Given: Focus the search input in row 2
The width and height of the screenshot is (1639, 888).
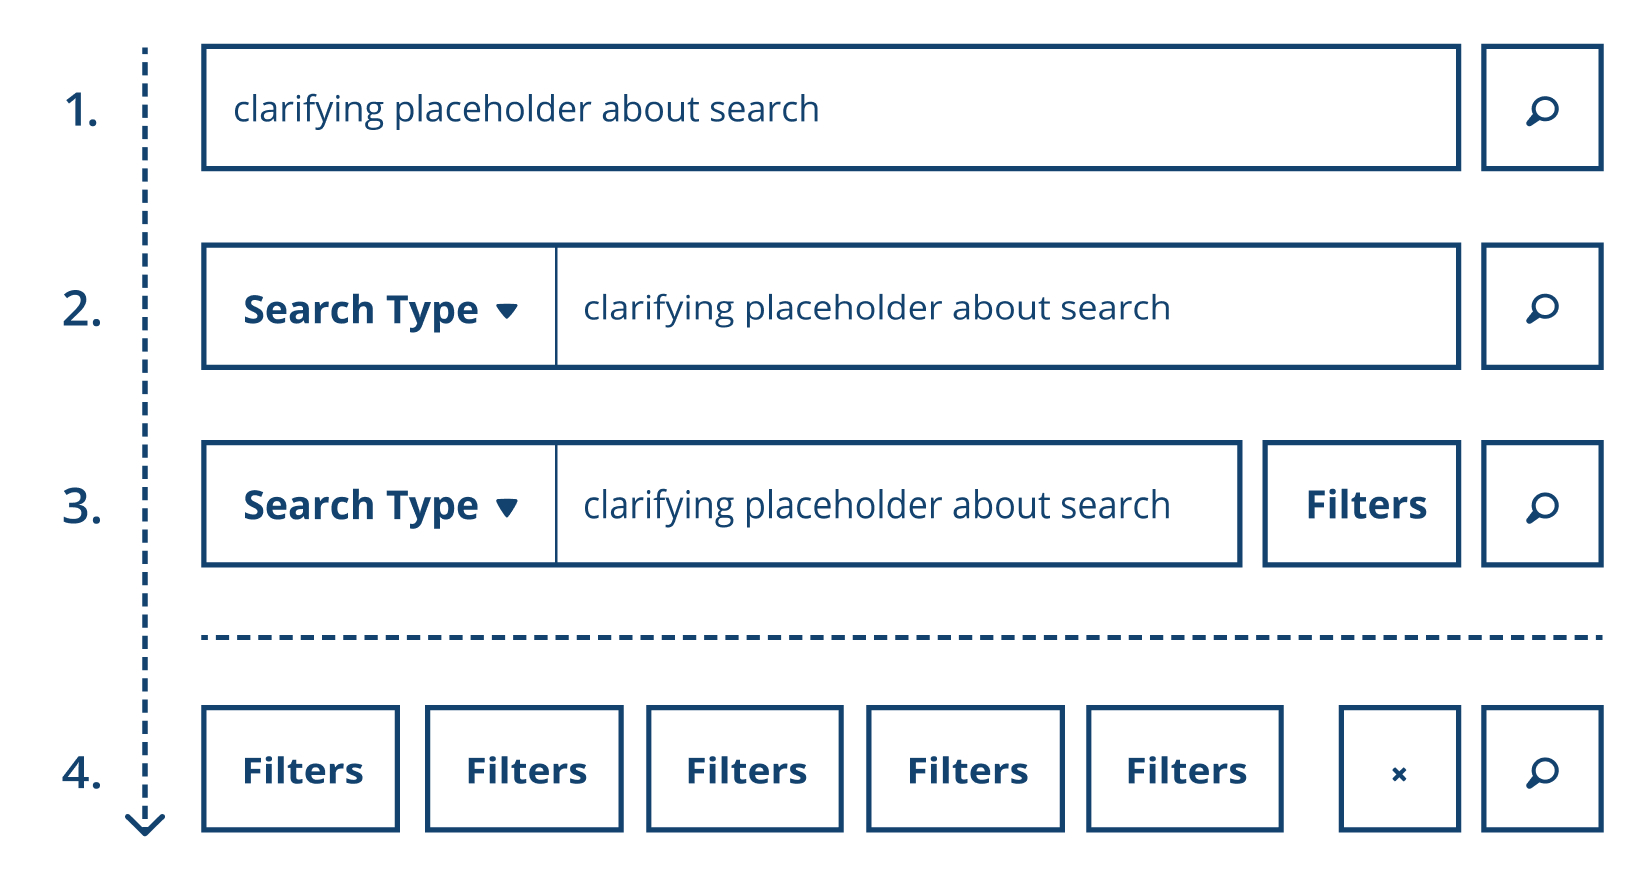Looking at the screenshot, I should [1005, 307].
